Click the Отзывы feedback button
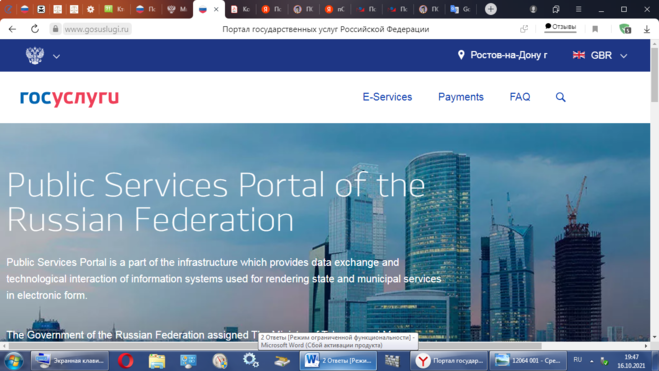The width and height of the screenshot is (659, 371). coord(560,27)
